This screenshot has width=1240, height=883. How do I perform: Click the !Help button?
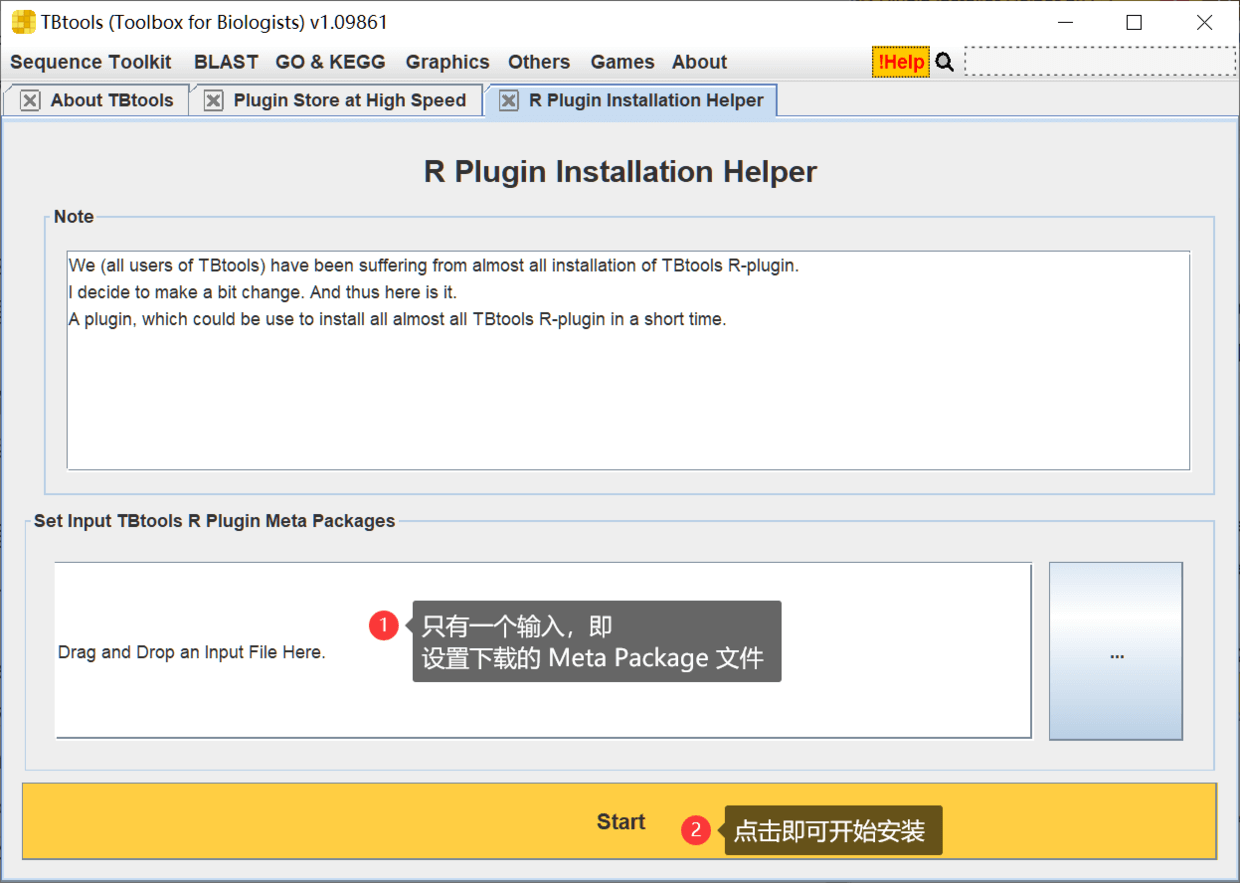coord(901,62)
